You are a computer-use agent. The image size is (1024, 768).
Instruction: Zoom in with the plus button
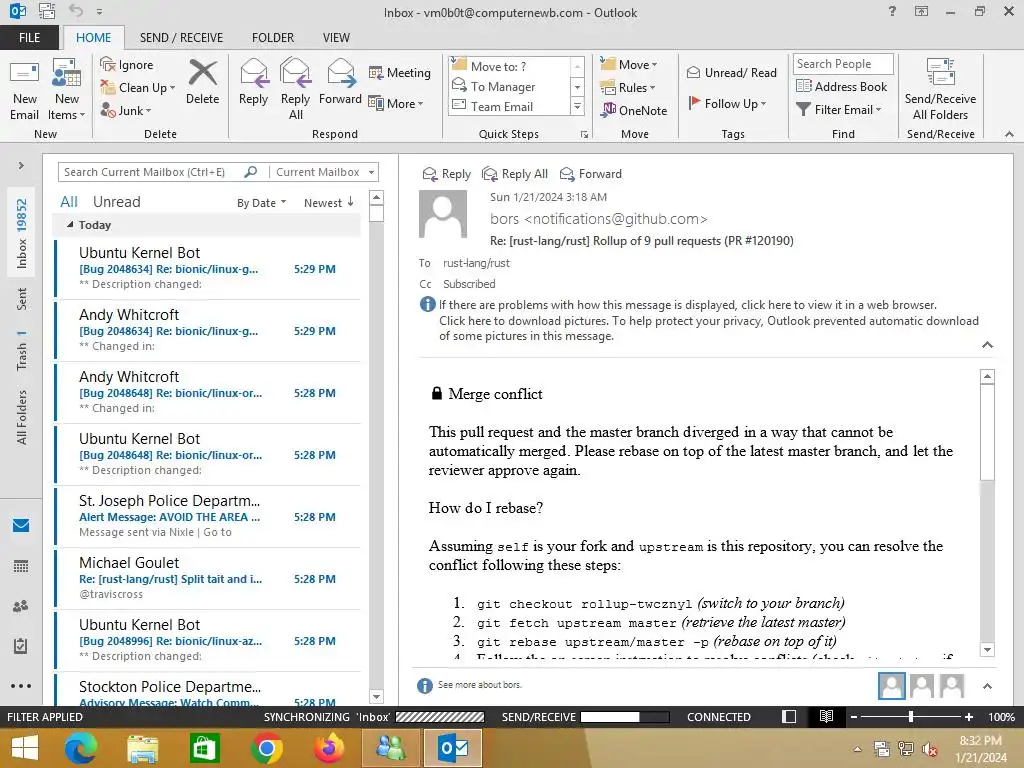pos(968,717)
